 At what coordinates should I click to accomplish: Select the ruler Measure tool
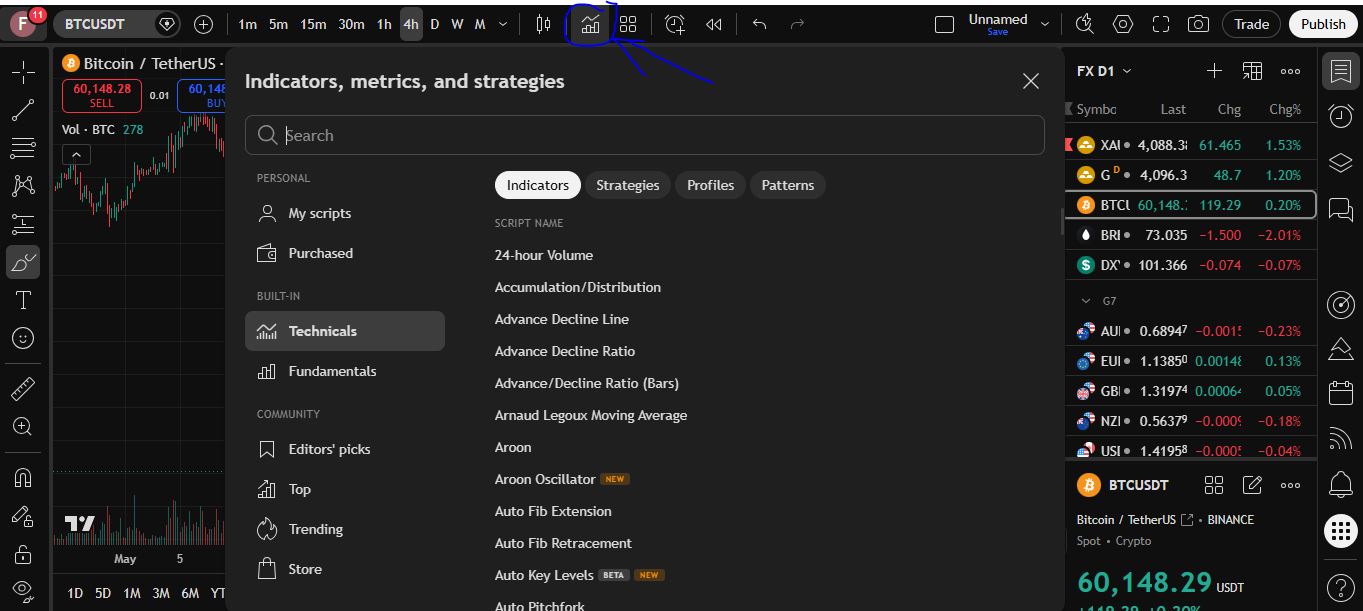23,388
